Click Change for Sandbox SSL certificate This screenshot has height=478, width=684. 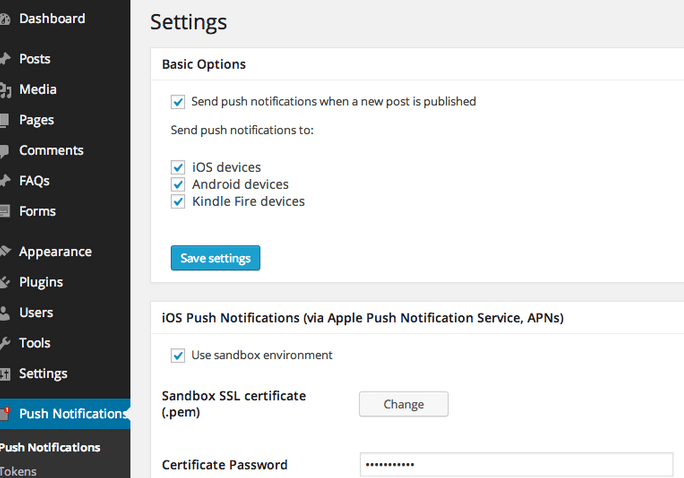click(404, 404)
